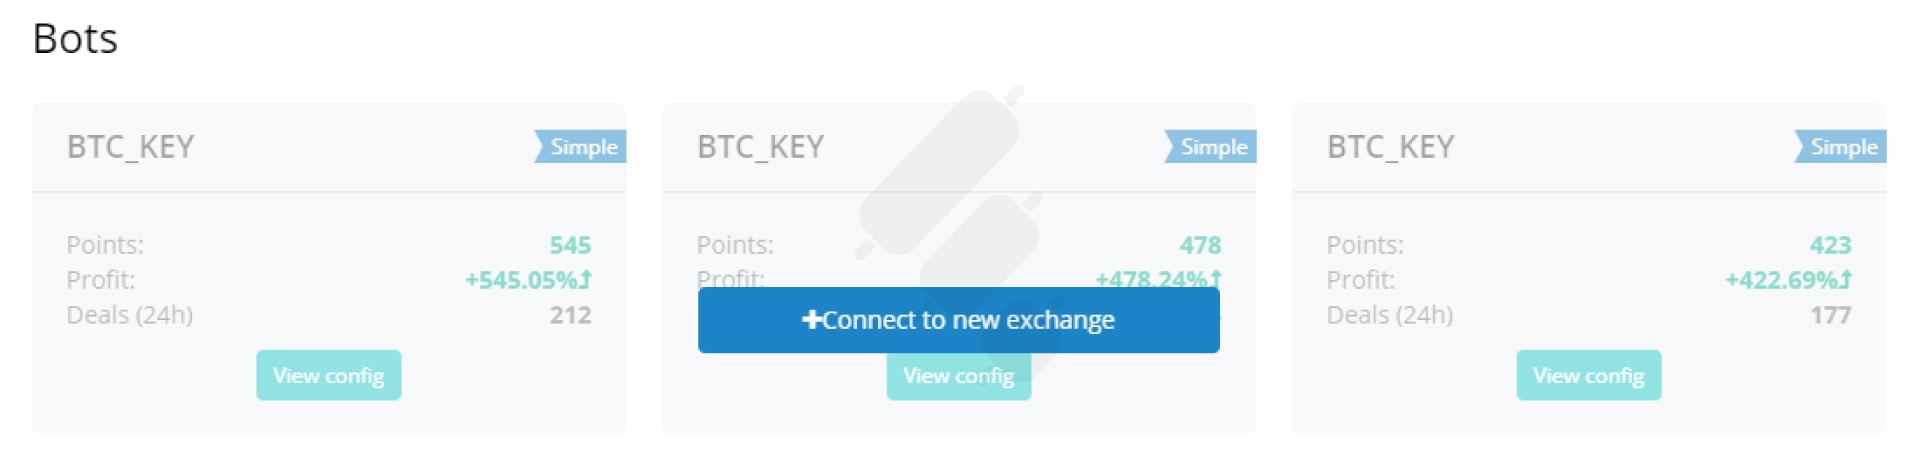Click the 545 points value
This screenshot has height=470, width=1920.
pos(570,245)
